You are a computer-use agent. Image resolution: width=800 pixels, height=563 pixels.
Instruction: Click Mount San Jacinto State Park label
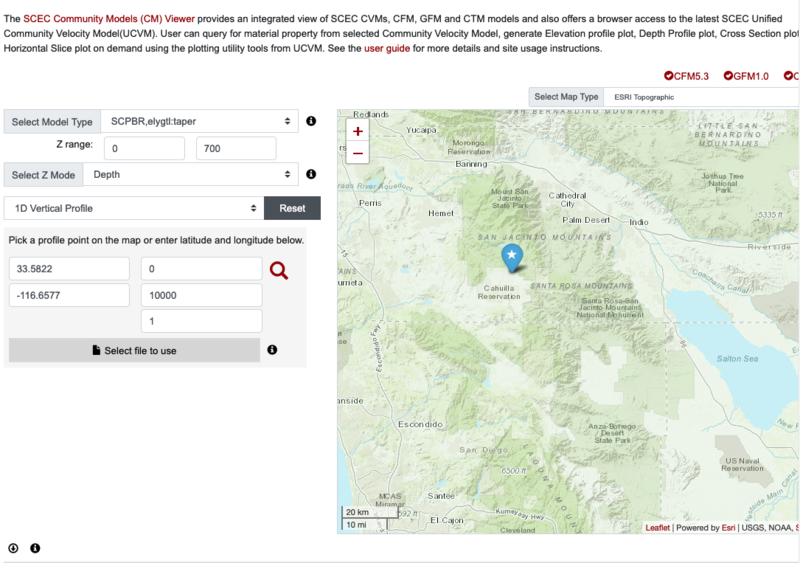[x=510, y=199]
